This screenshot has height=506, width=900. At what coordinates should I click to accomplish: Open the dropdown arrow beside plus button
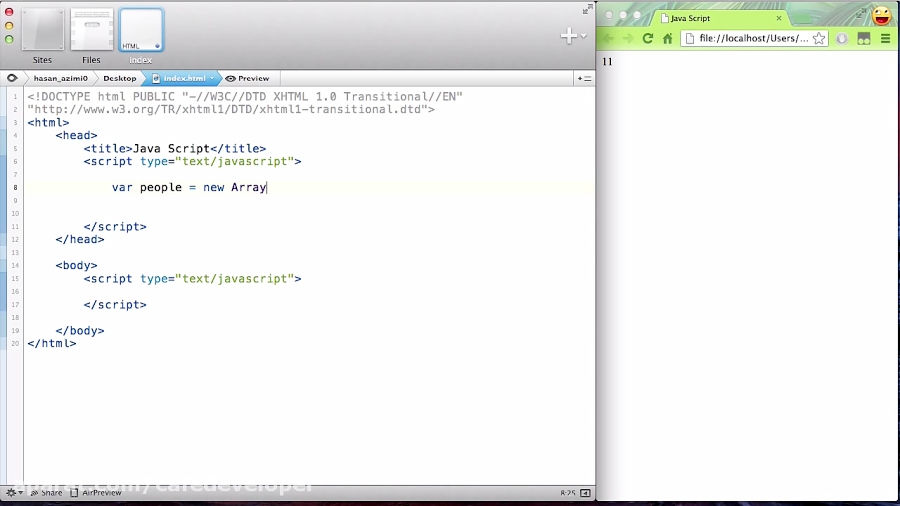(584, 36)
